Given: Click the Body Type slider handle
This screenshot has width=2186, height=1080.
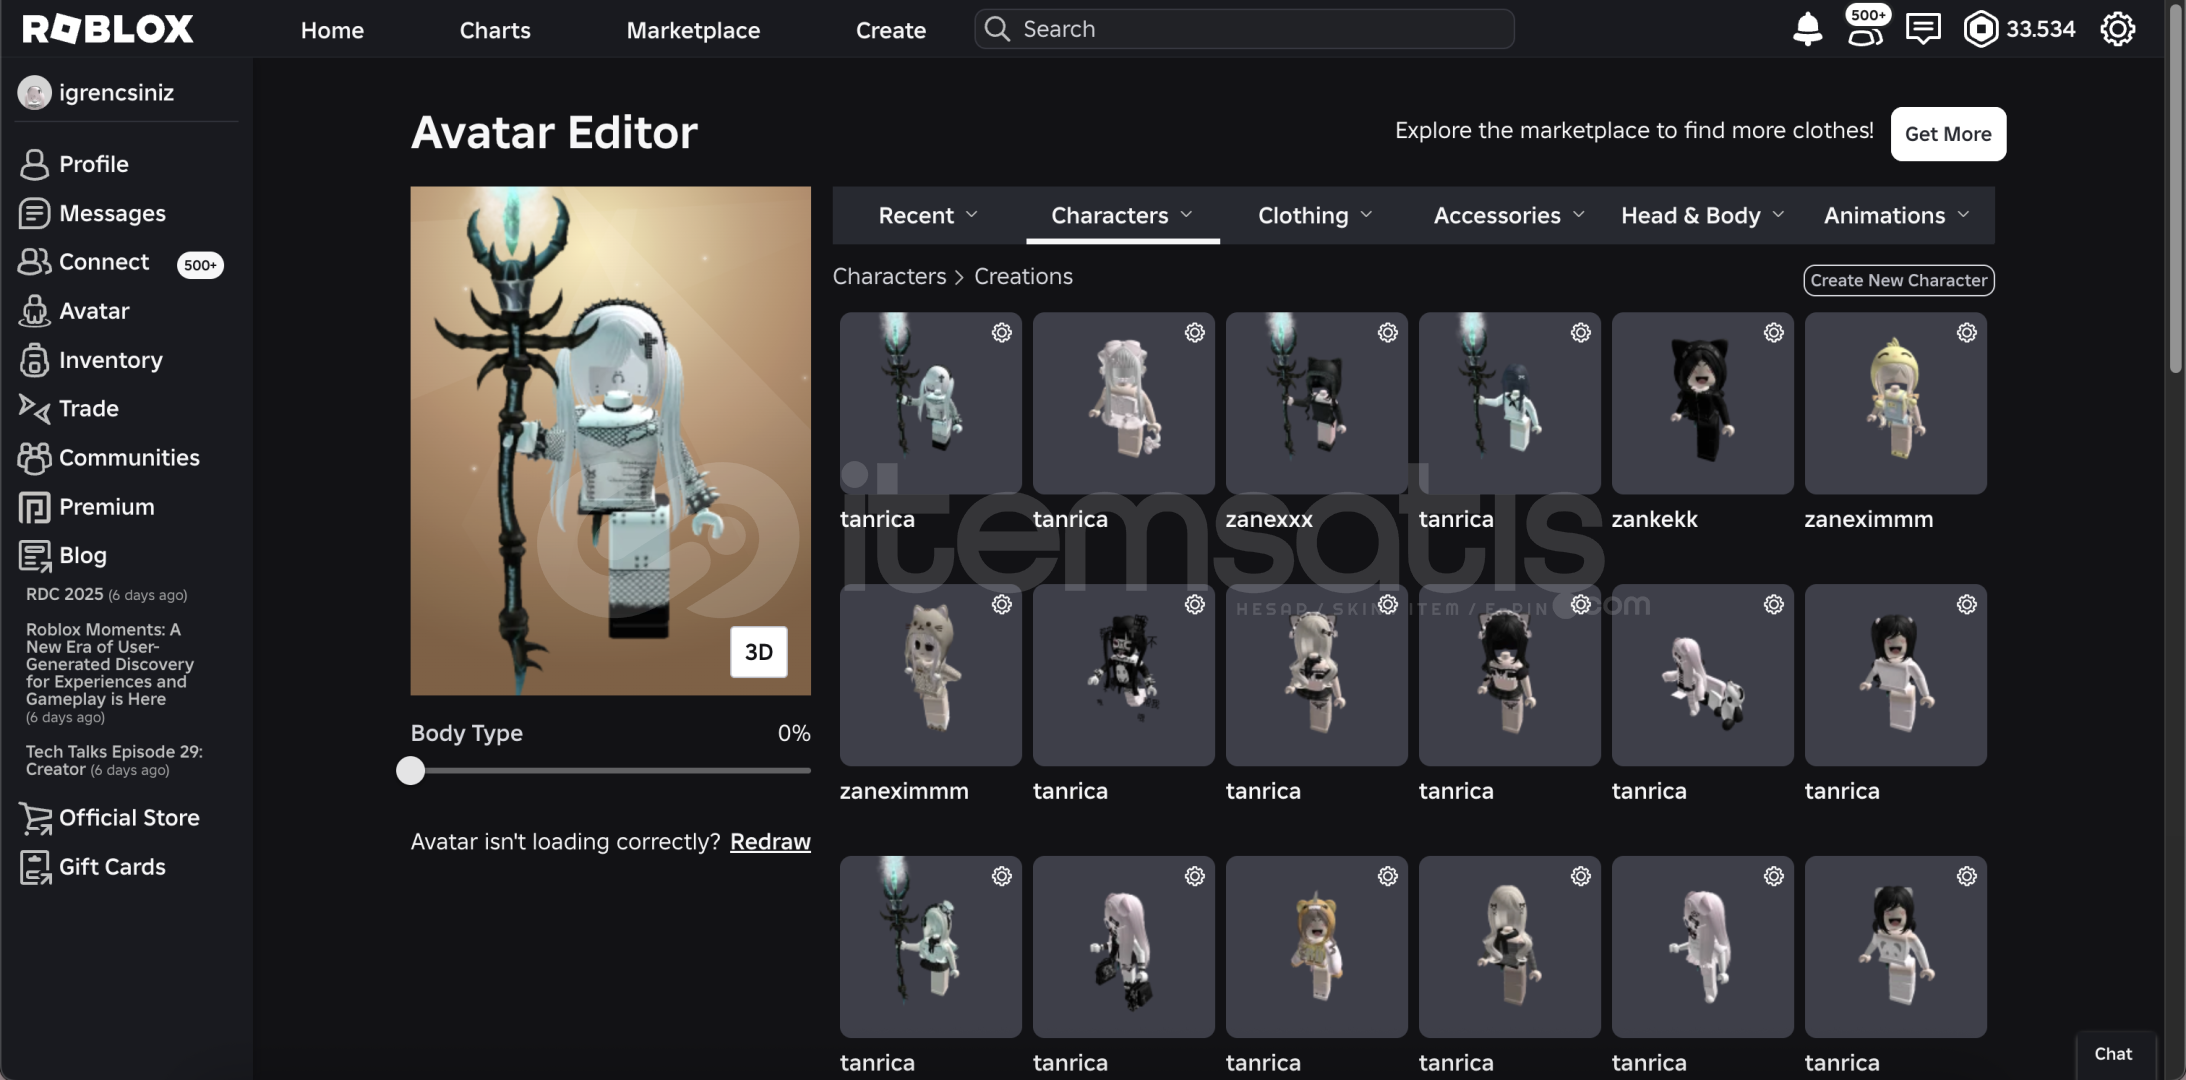Looking at the screenshot, I should click(x=410, y=771).
